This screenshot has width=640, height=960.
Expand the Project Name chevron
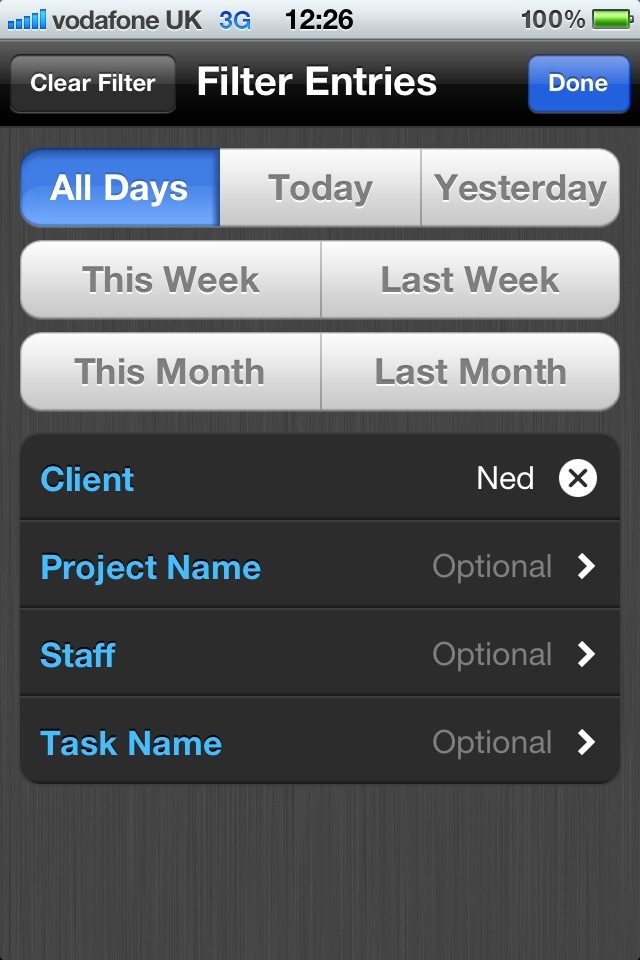point(586,566)
